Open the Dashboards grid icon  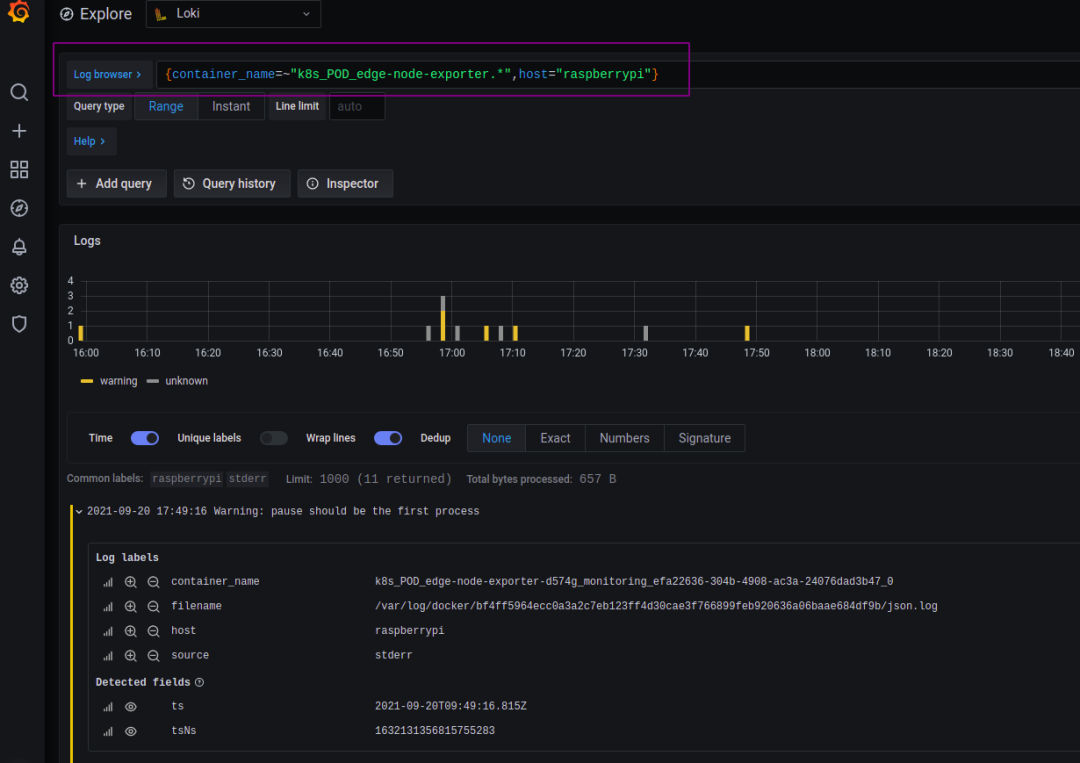tap(19, 169)
